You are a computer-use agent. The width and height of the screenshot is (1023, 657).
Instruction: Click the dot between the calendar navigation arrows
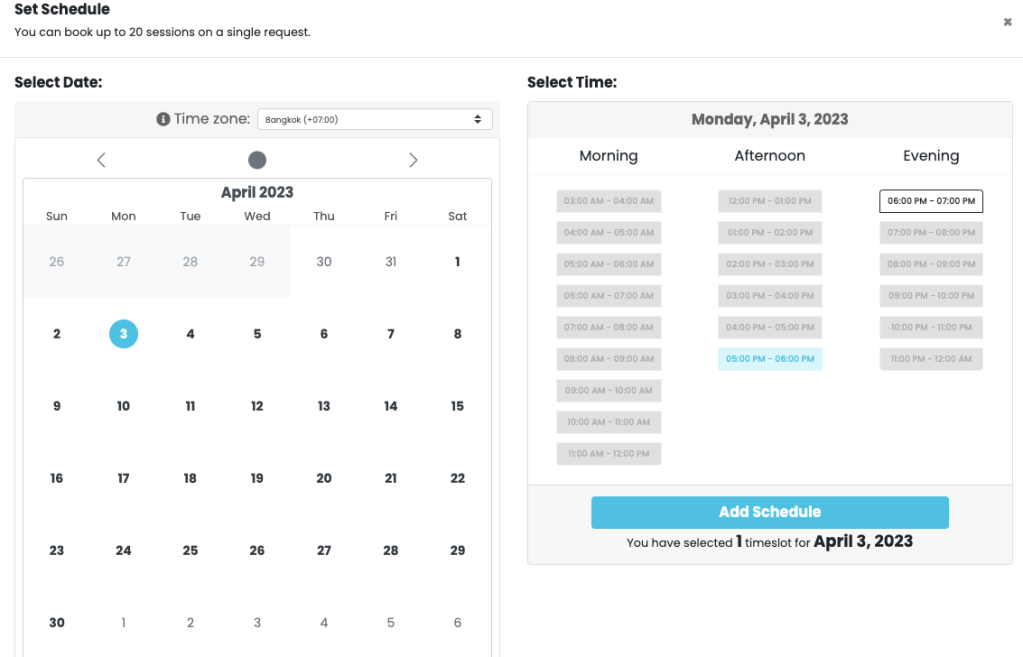pos(256,159)
